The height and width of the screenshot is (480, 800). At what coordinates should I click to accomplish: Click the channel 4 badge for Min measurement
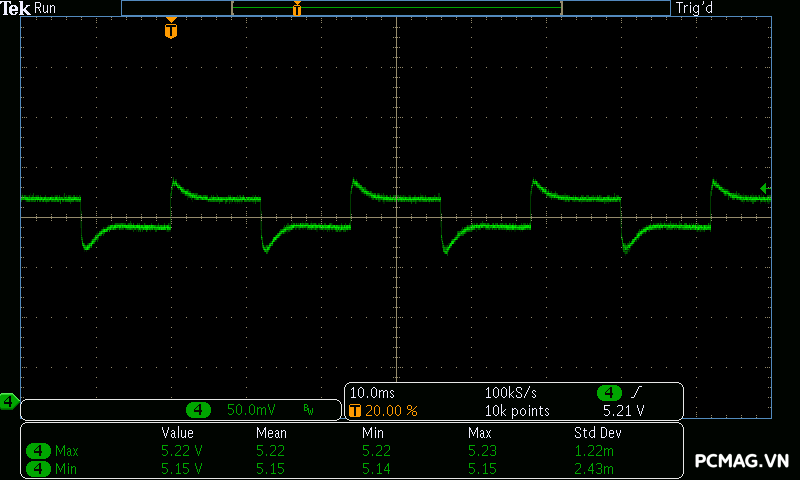[38, 468]
